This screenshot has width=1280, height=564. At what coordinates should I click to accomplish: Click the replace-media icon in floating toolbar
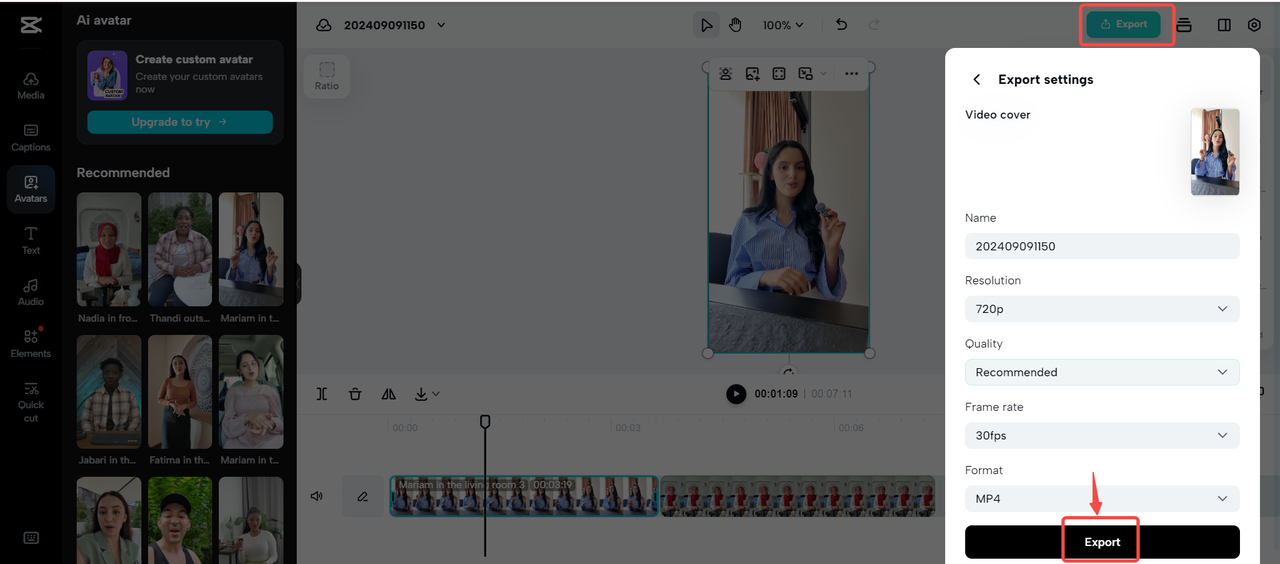pyautogui.click(x=806, y=73)
